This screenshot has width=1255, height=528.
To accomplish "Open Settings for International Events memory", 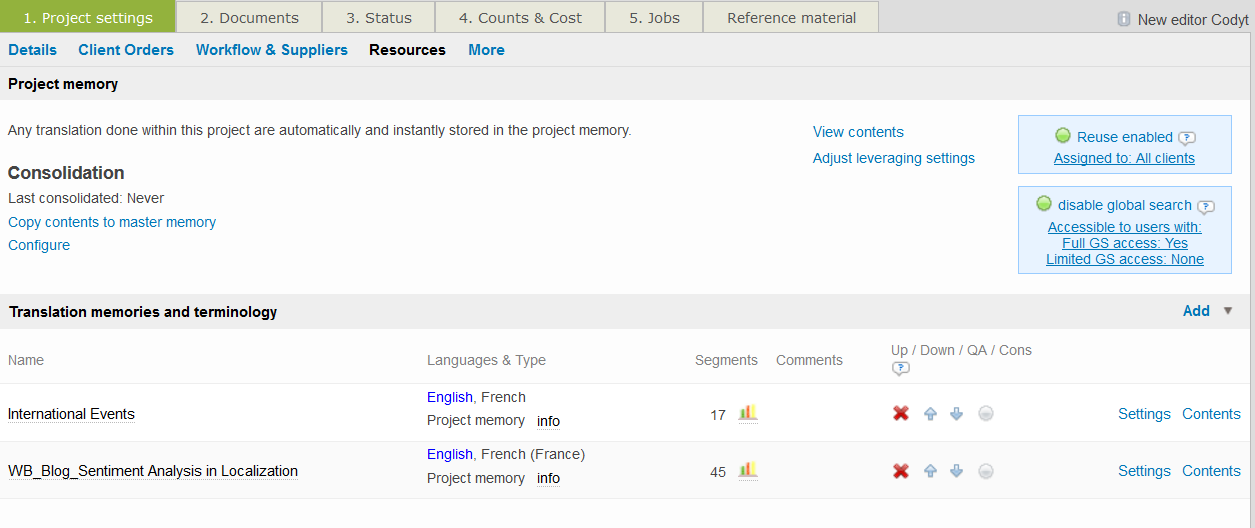I will click(x=1144, y=414).
